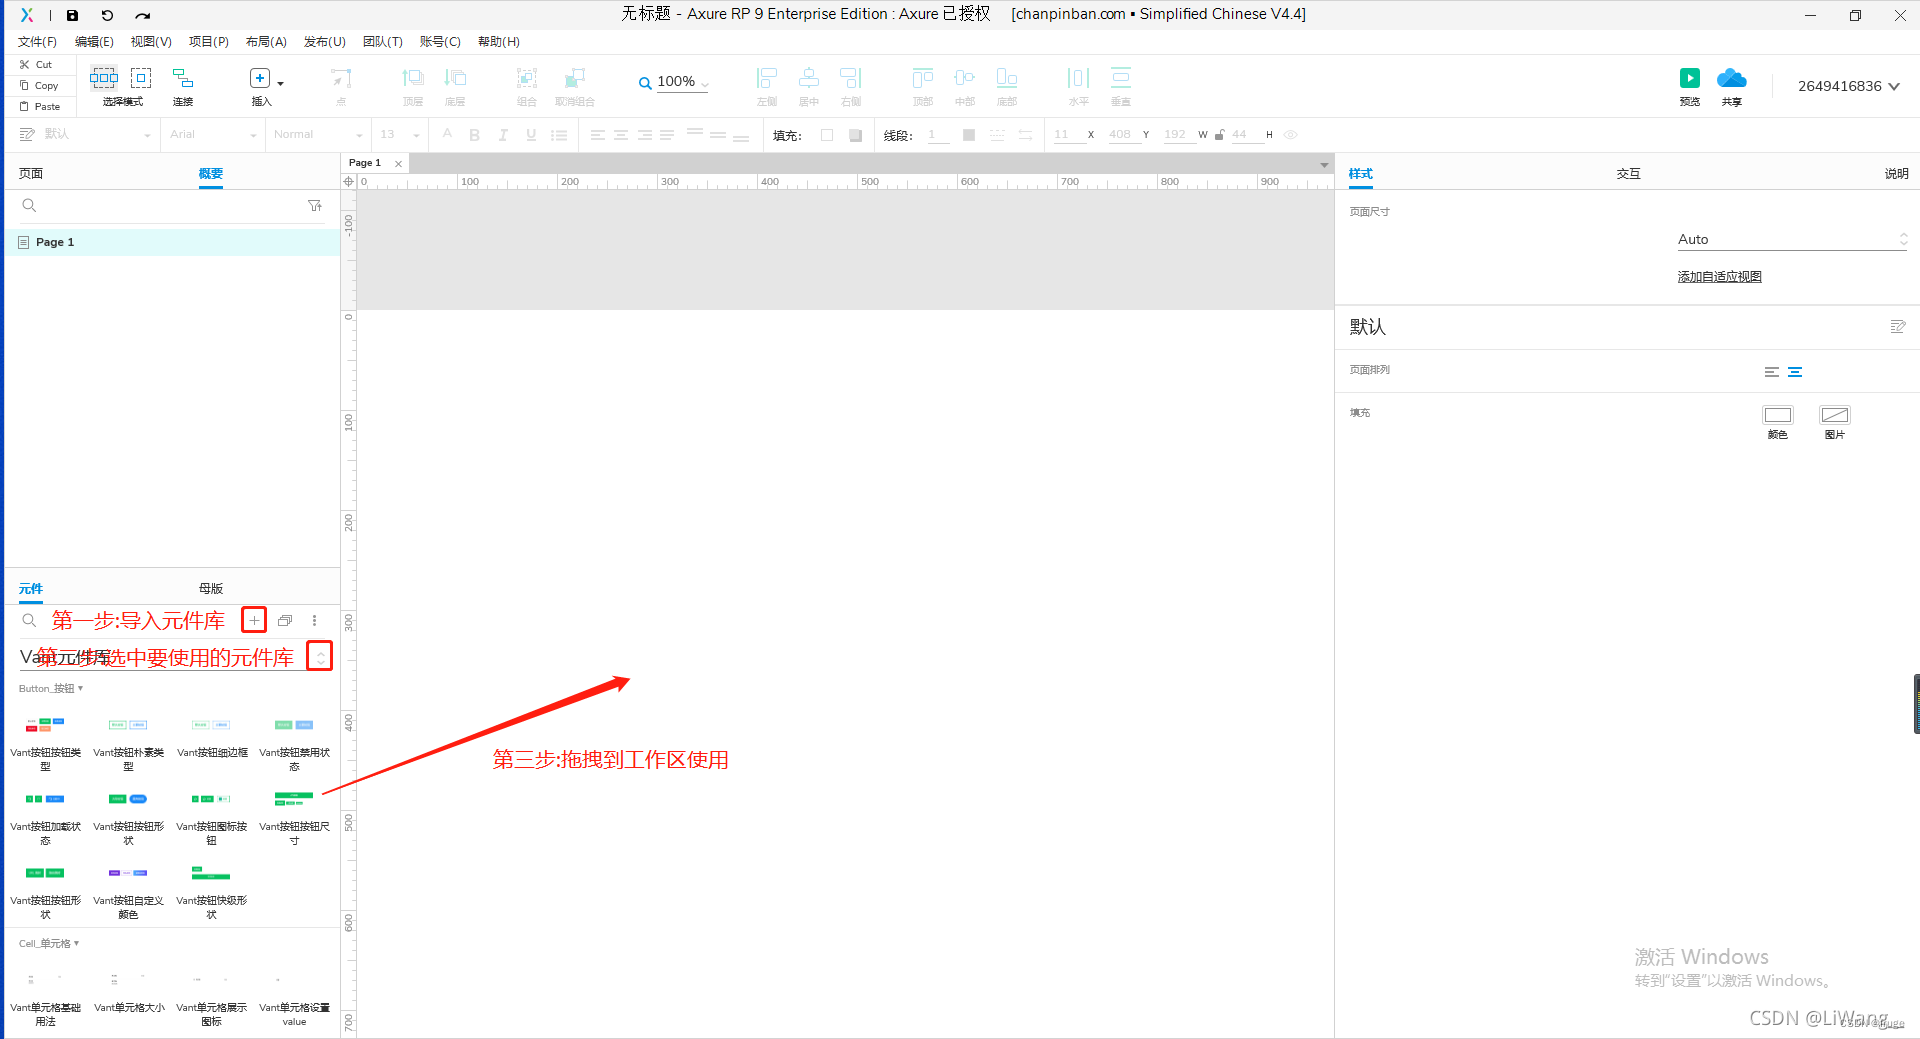
Task: Close the Page 1 canvas tab
Action: [x=398, y=164]
